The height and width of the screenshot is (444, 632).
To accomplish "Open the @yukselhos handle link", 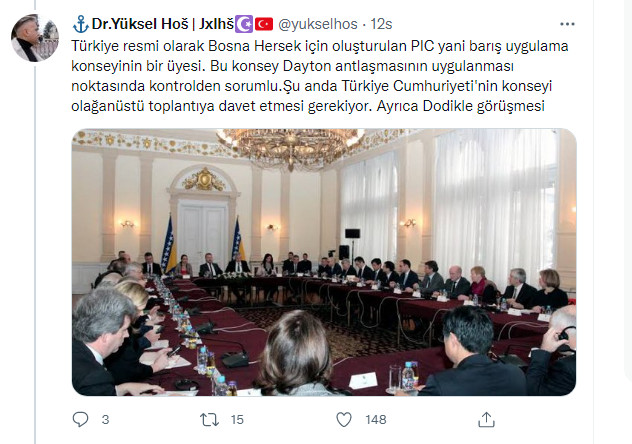I will point(318,24).
